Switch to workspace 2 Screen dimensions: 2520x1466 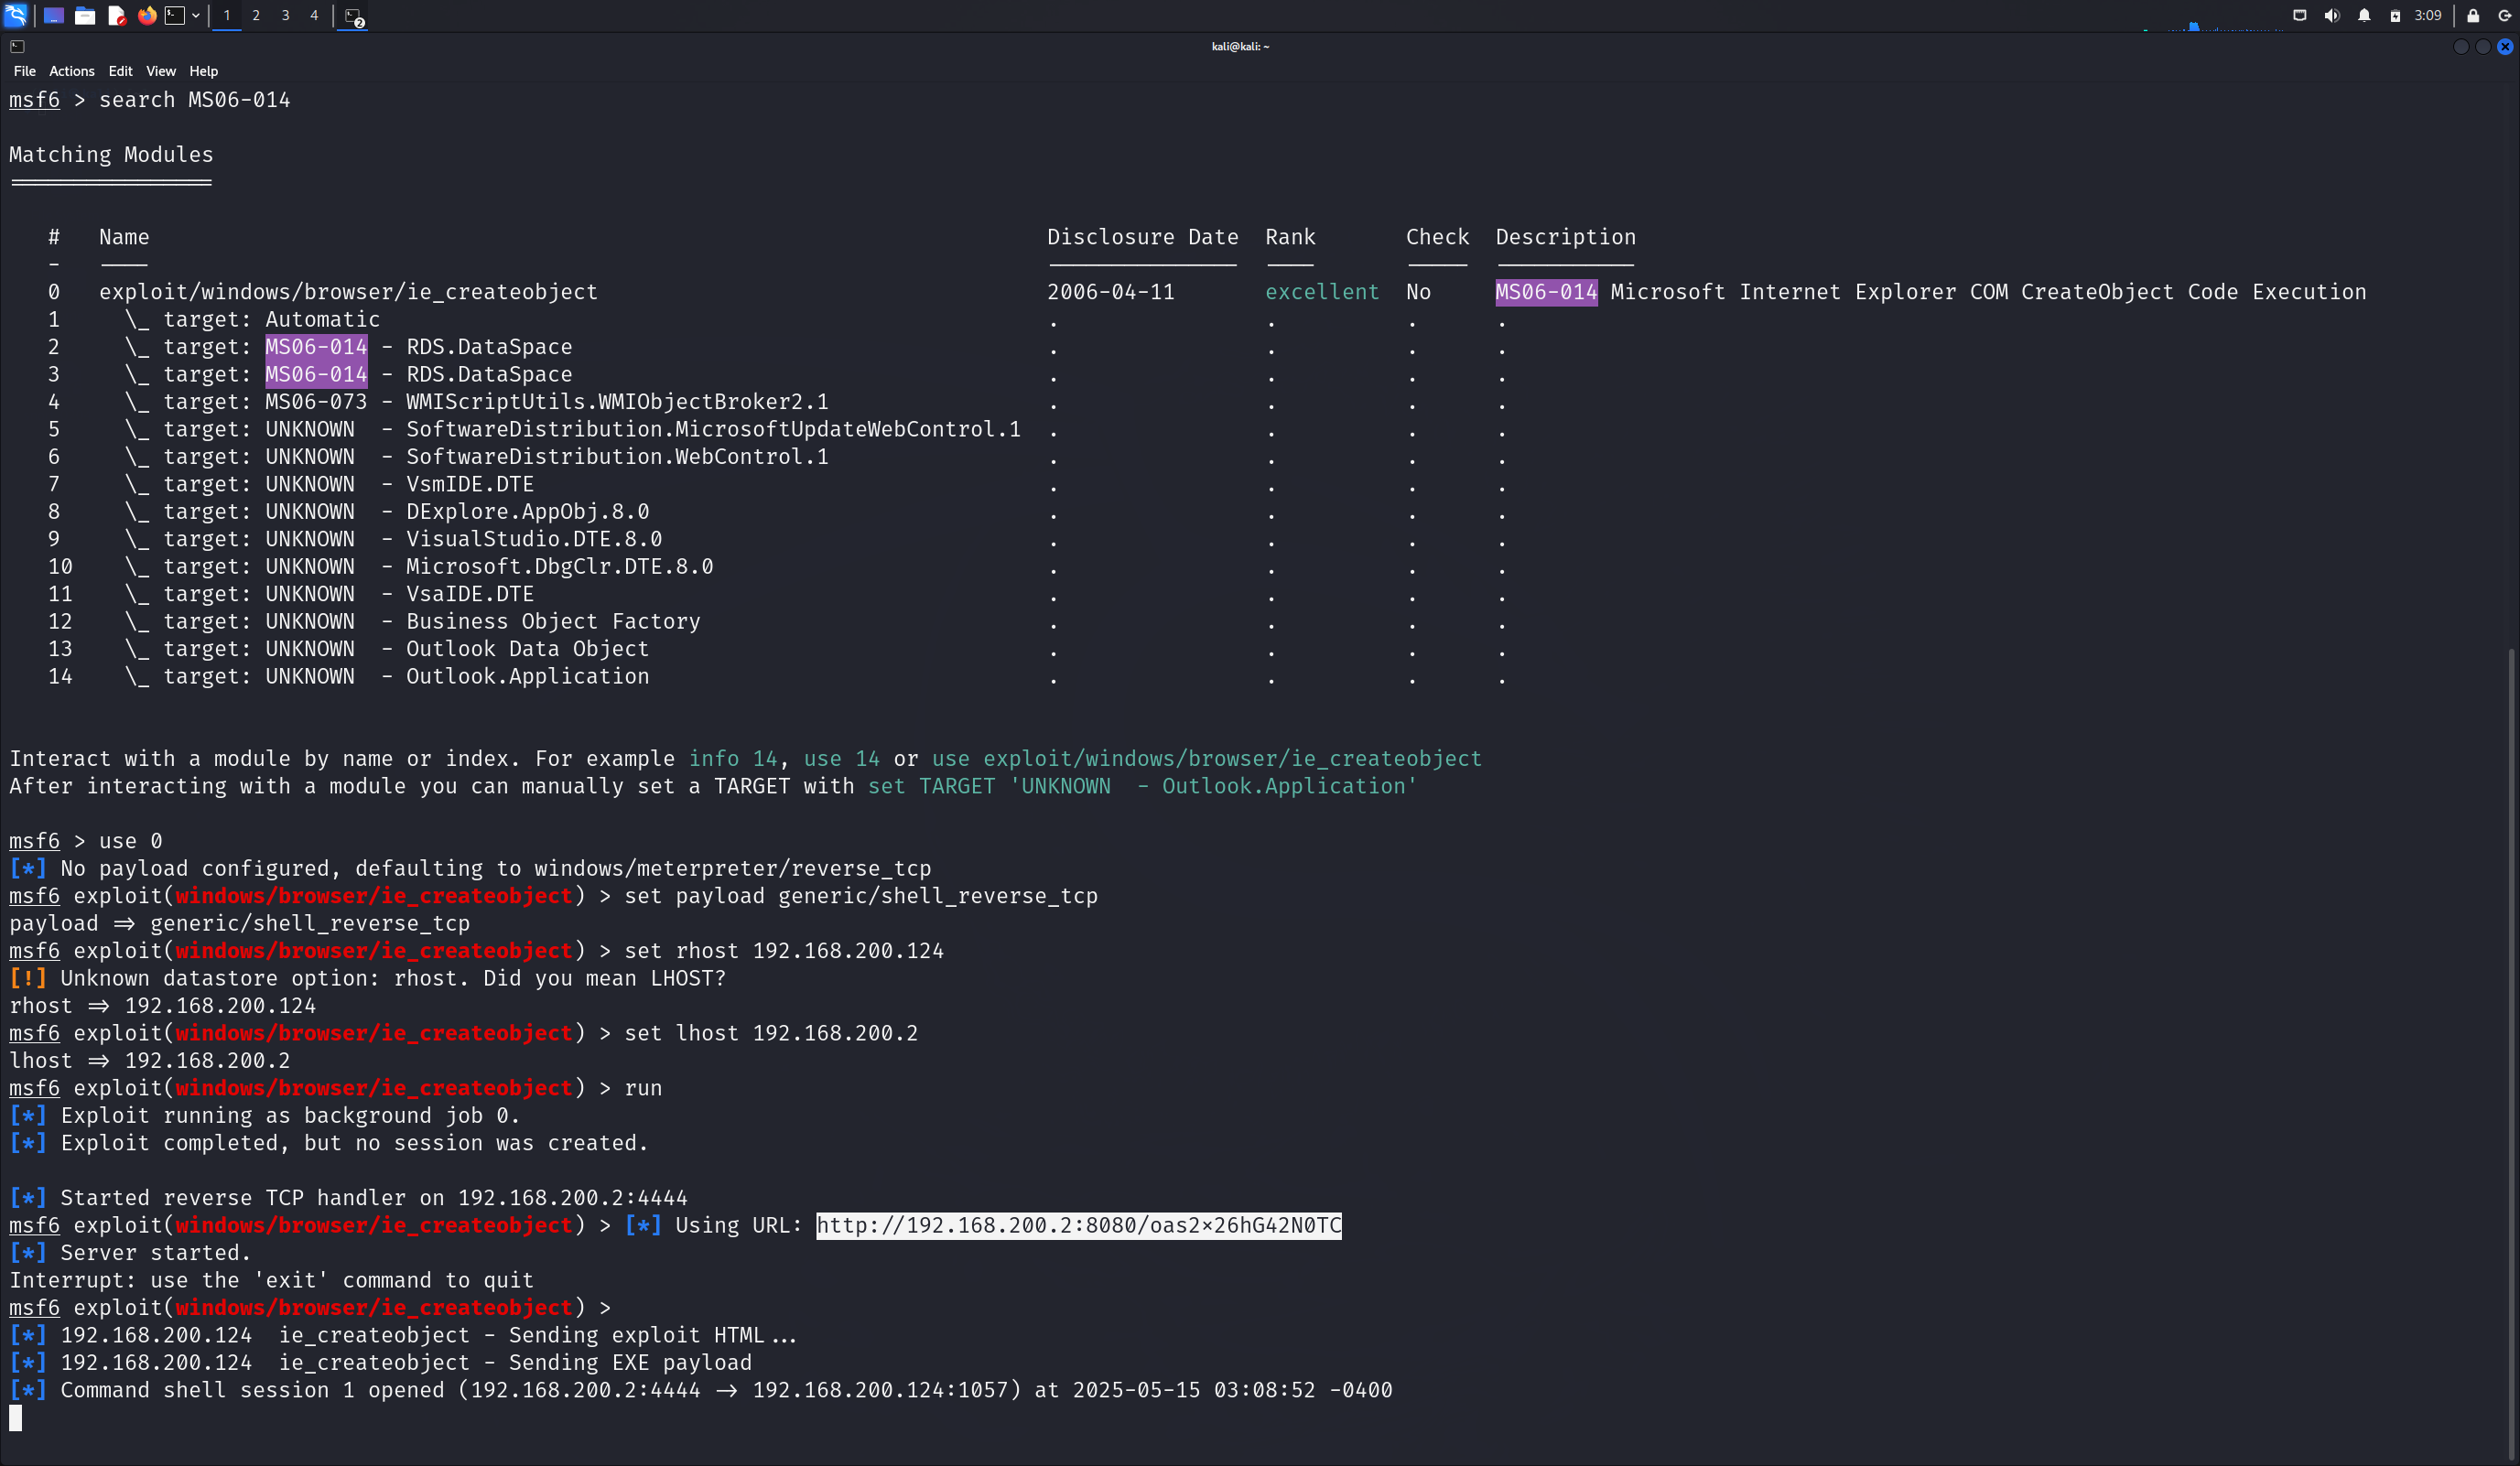(256, 15)
